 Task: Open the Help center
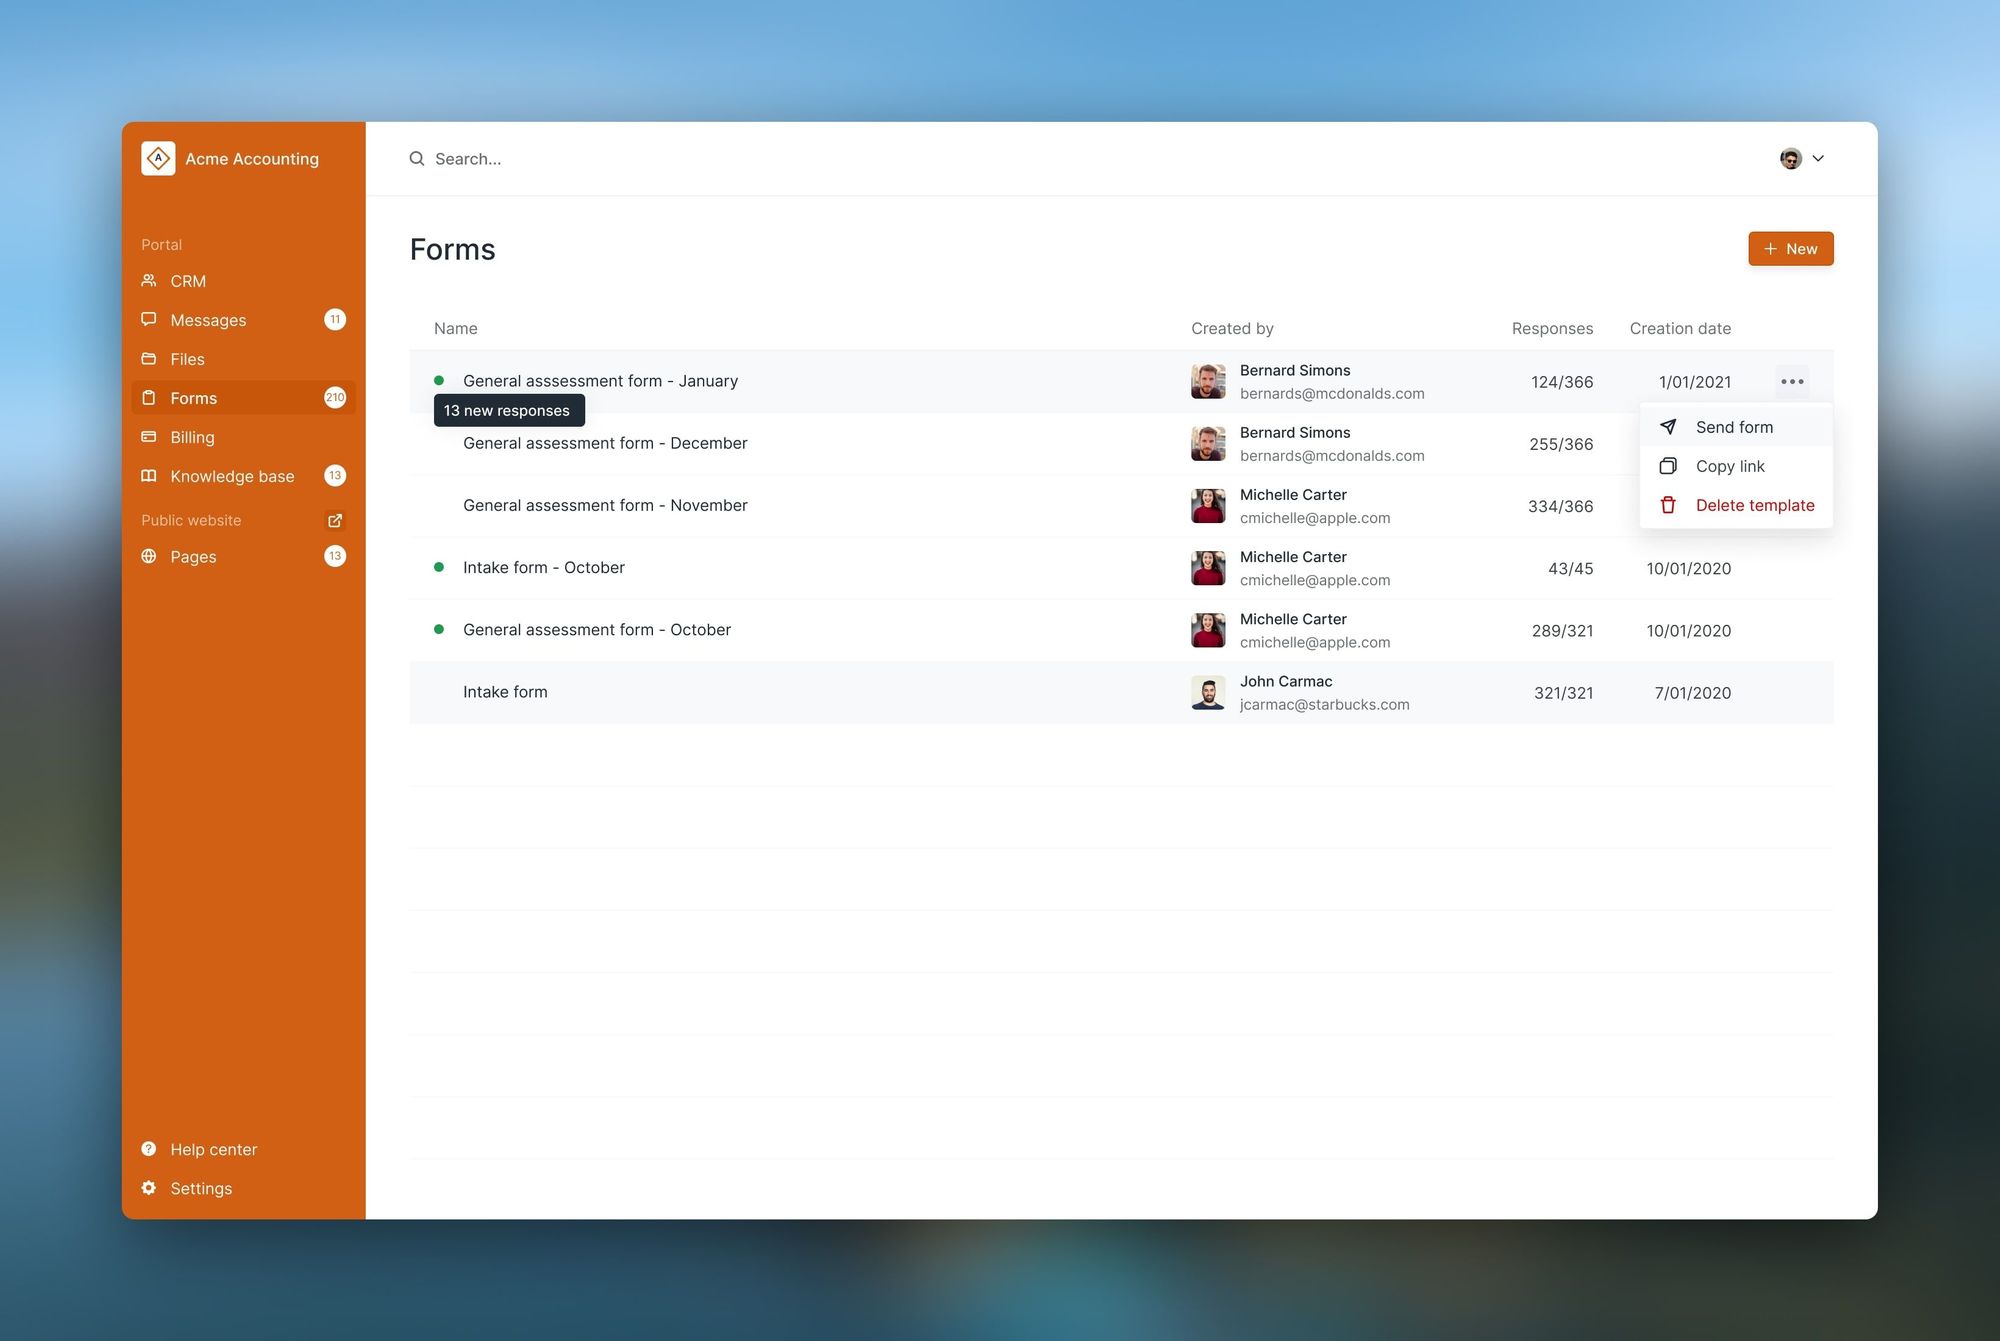click(213, 1149)
